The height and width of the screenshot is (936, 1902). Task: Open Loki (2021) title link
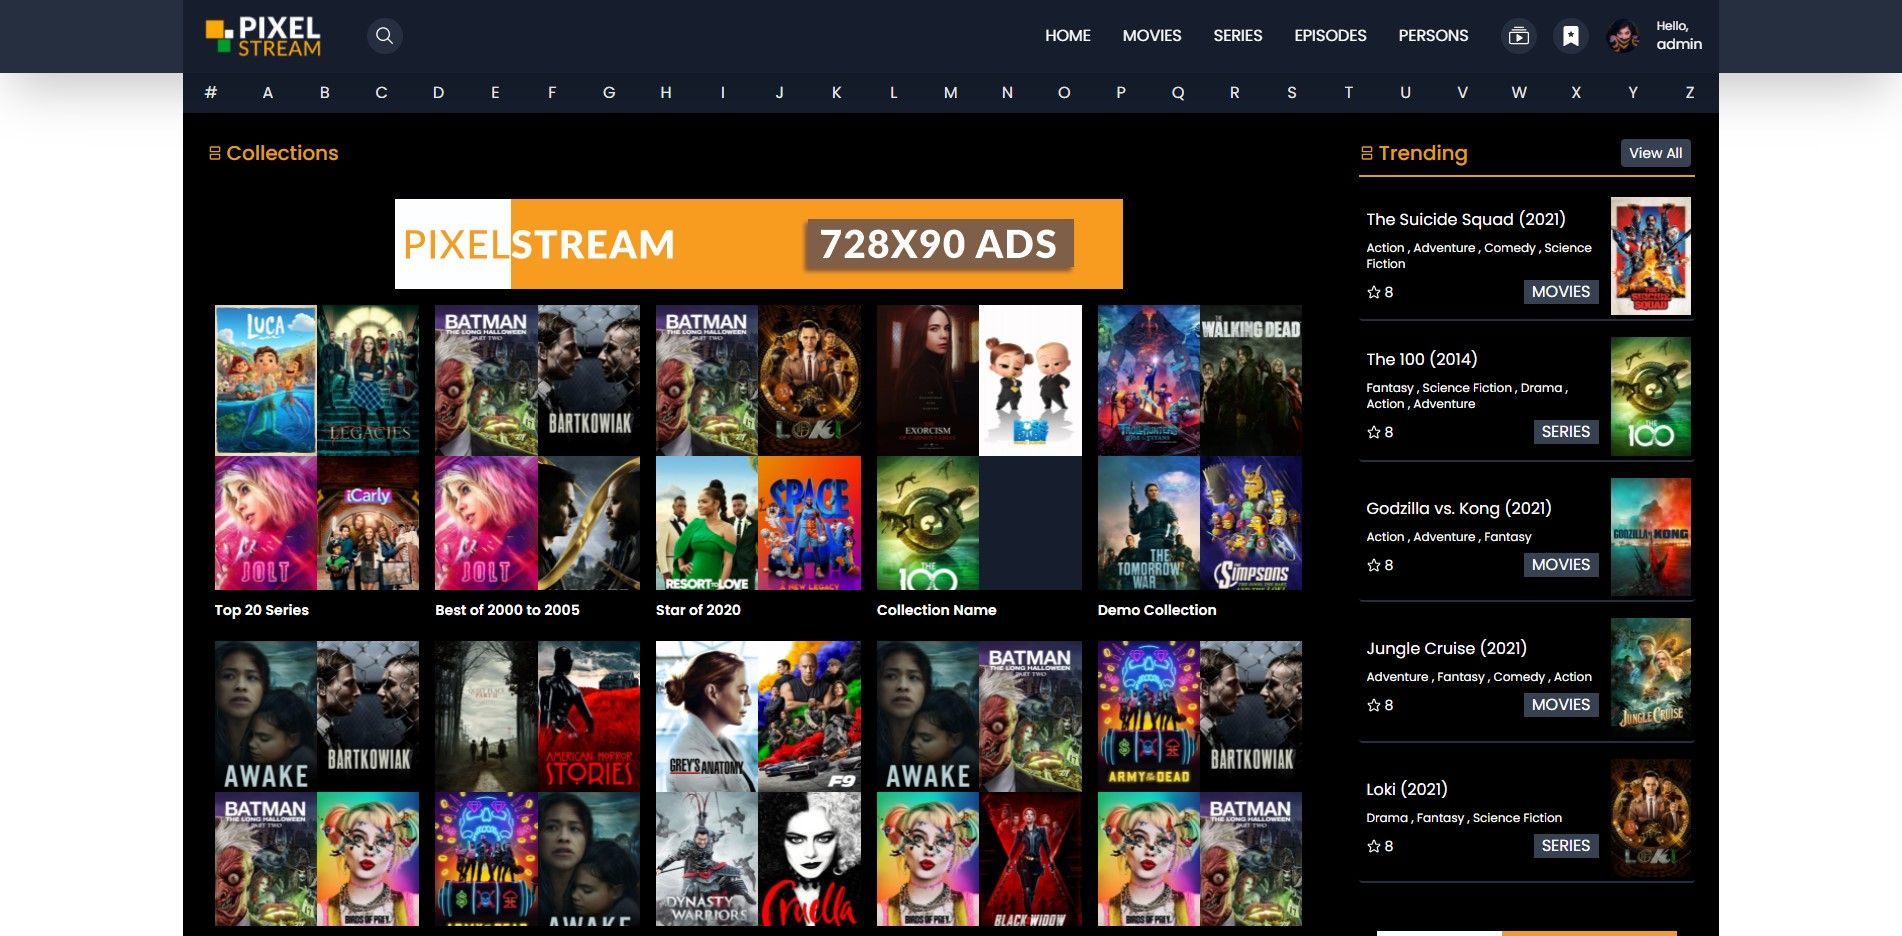[1406, 789]
